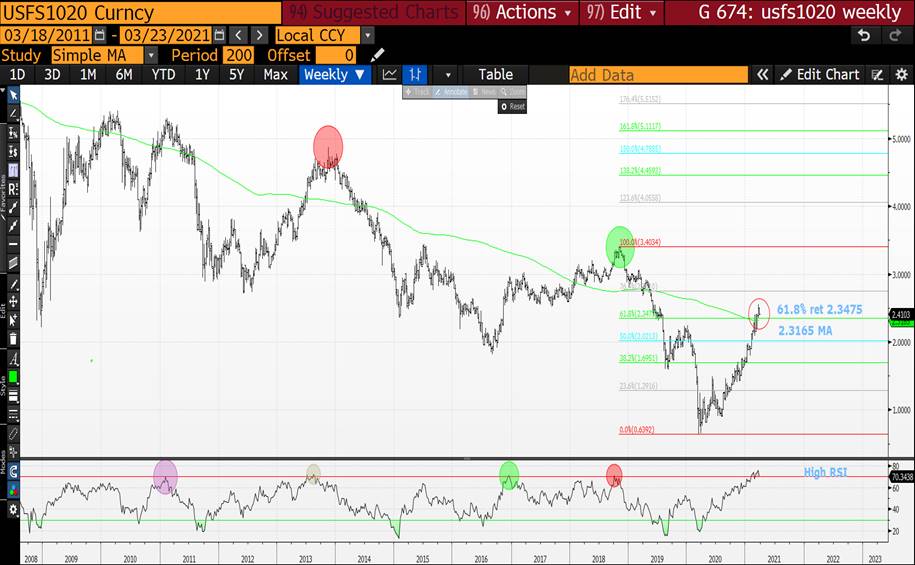Image resolution: width=915 pixels, height=565 pixels.
Task: Click the Offset 0 input field
Action: tap(336, 55)
